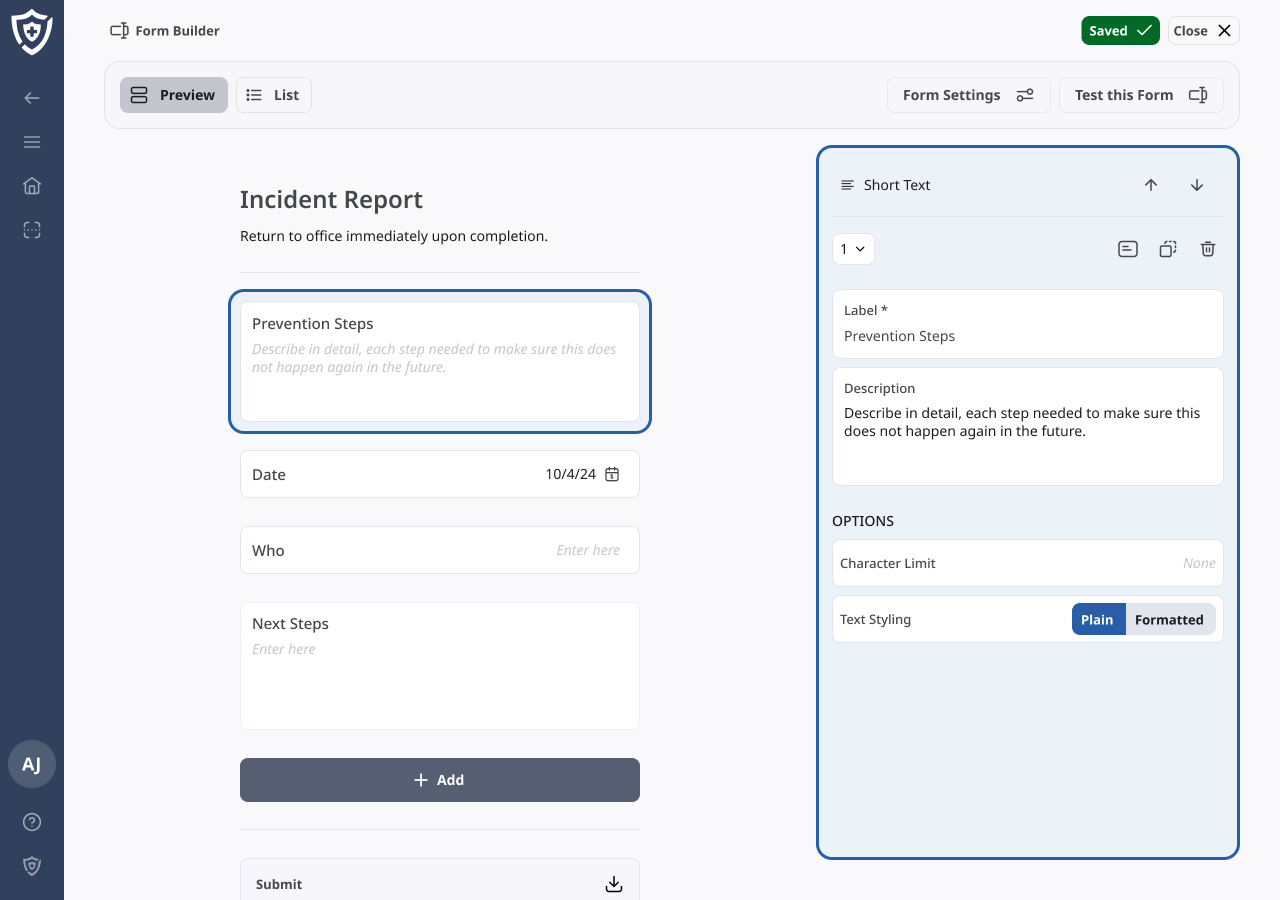
Task: Edit the Label input containing Prevention Steps
Action: [x=1028, y=324]
